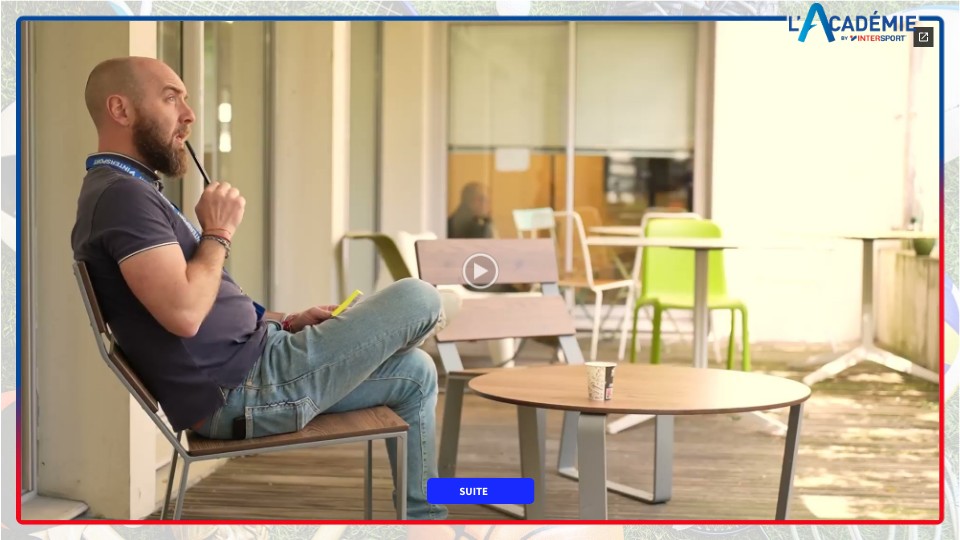Play the video with the center play button
The width and height of the screenshot is (960, 540).
pyautogui.click(x=480, y=271)
